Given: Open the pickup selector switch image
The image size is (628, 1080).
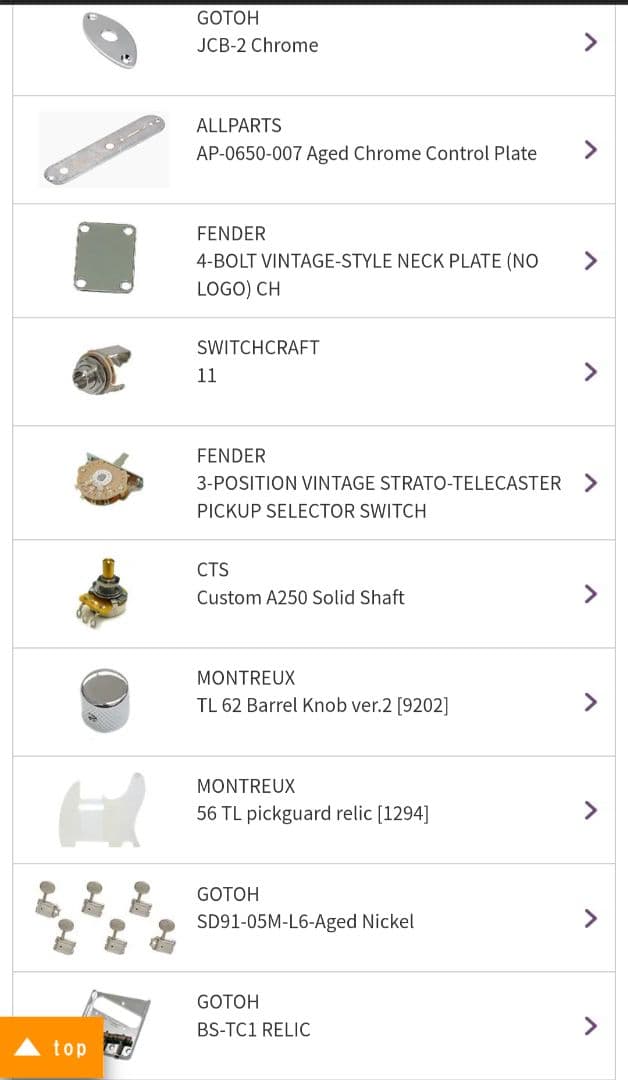Looking at the screenshot, I should [104, 480].
